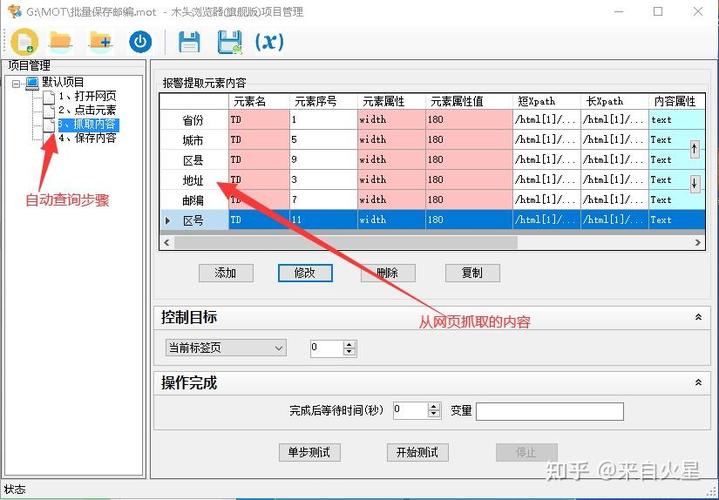Click the TD cell in 区县 row
The width and height of the screenshot is (719, 500).
[259, 160]
